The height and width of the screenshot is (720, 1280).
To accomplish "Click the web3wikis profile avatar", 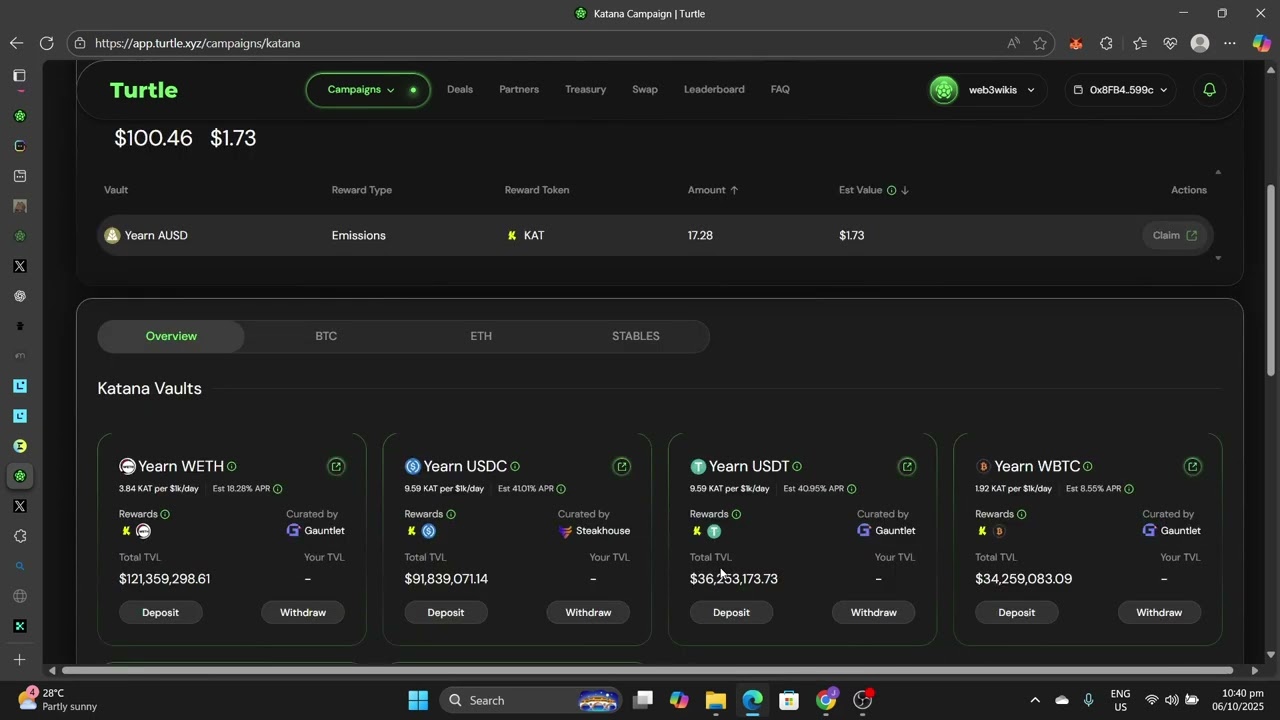I will (944, 90).
